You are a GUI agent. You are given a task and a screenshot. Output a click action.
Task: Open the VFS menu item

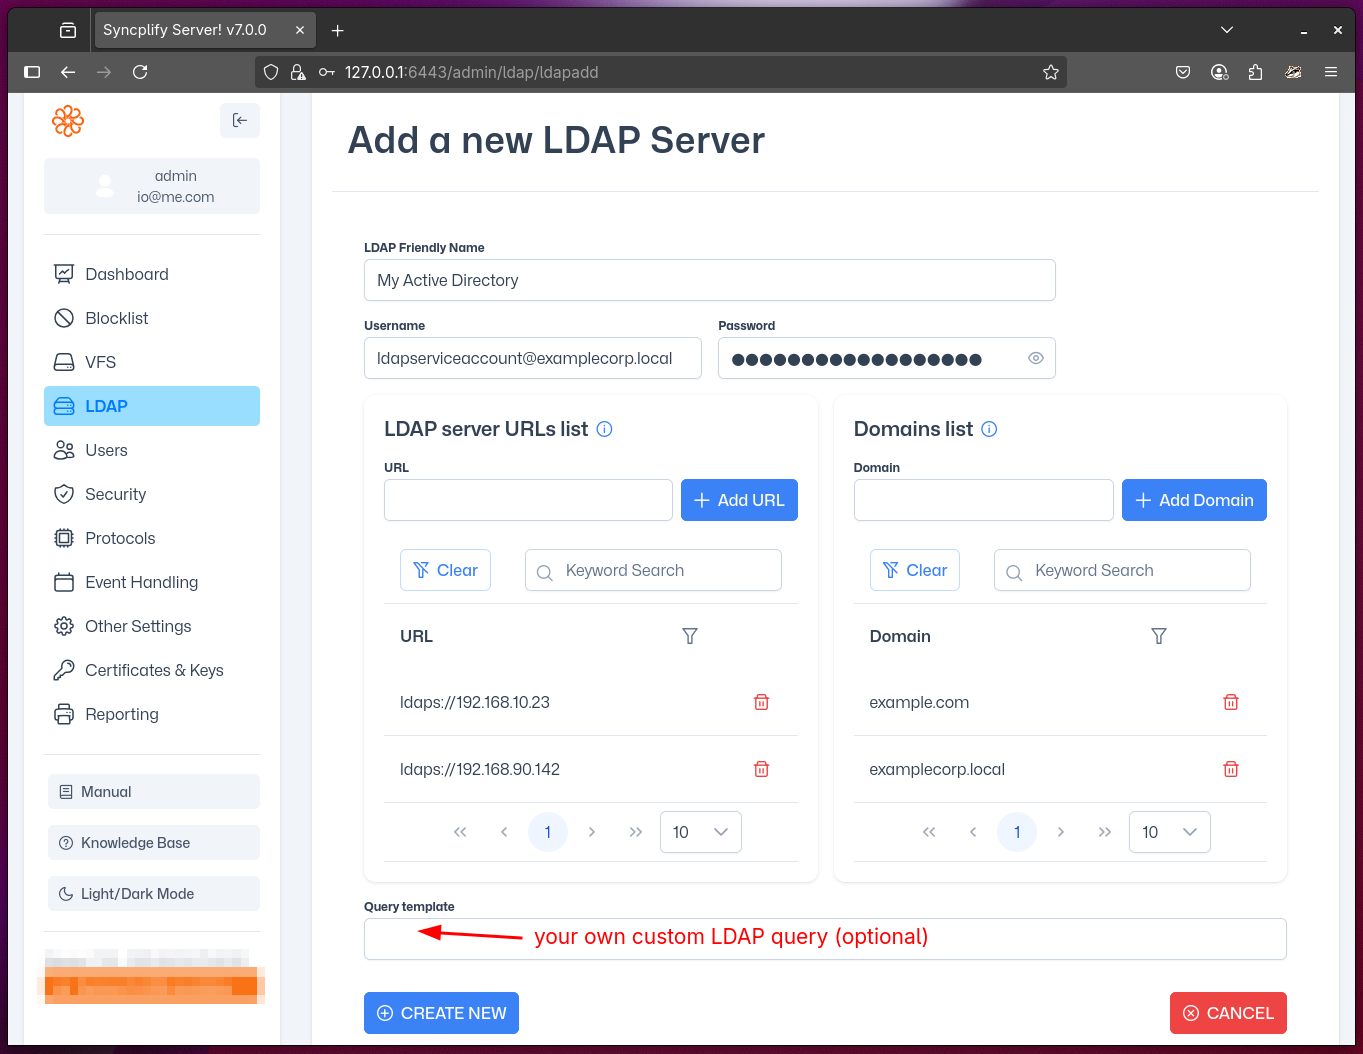(152, 362)
